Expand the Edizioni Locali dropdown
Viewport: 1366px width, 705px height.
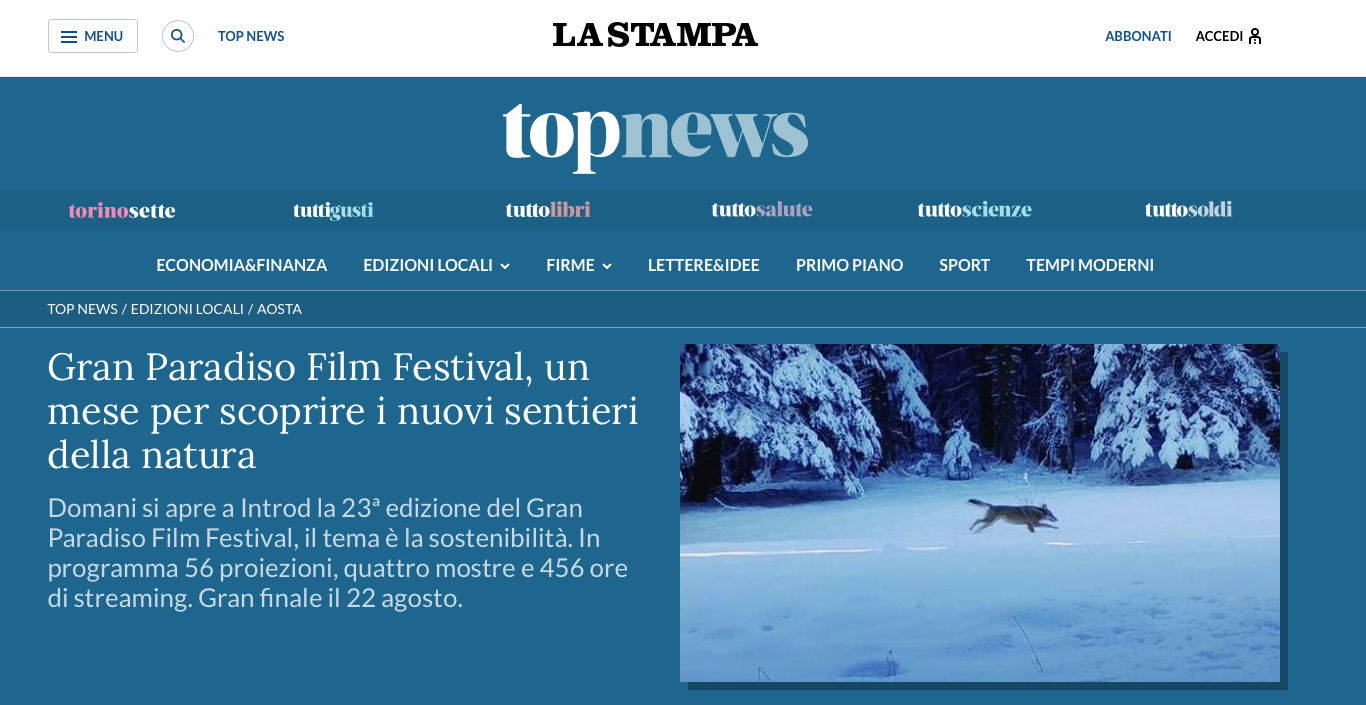click(437, 265)
